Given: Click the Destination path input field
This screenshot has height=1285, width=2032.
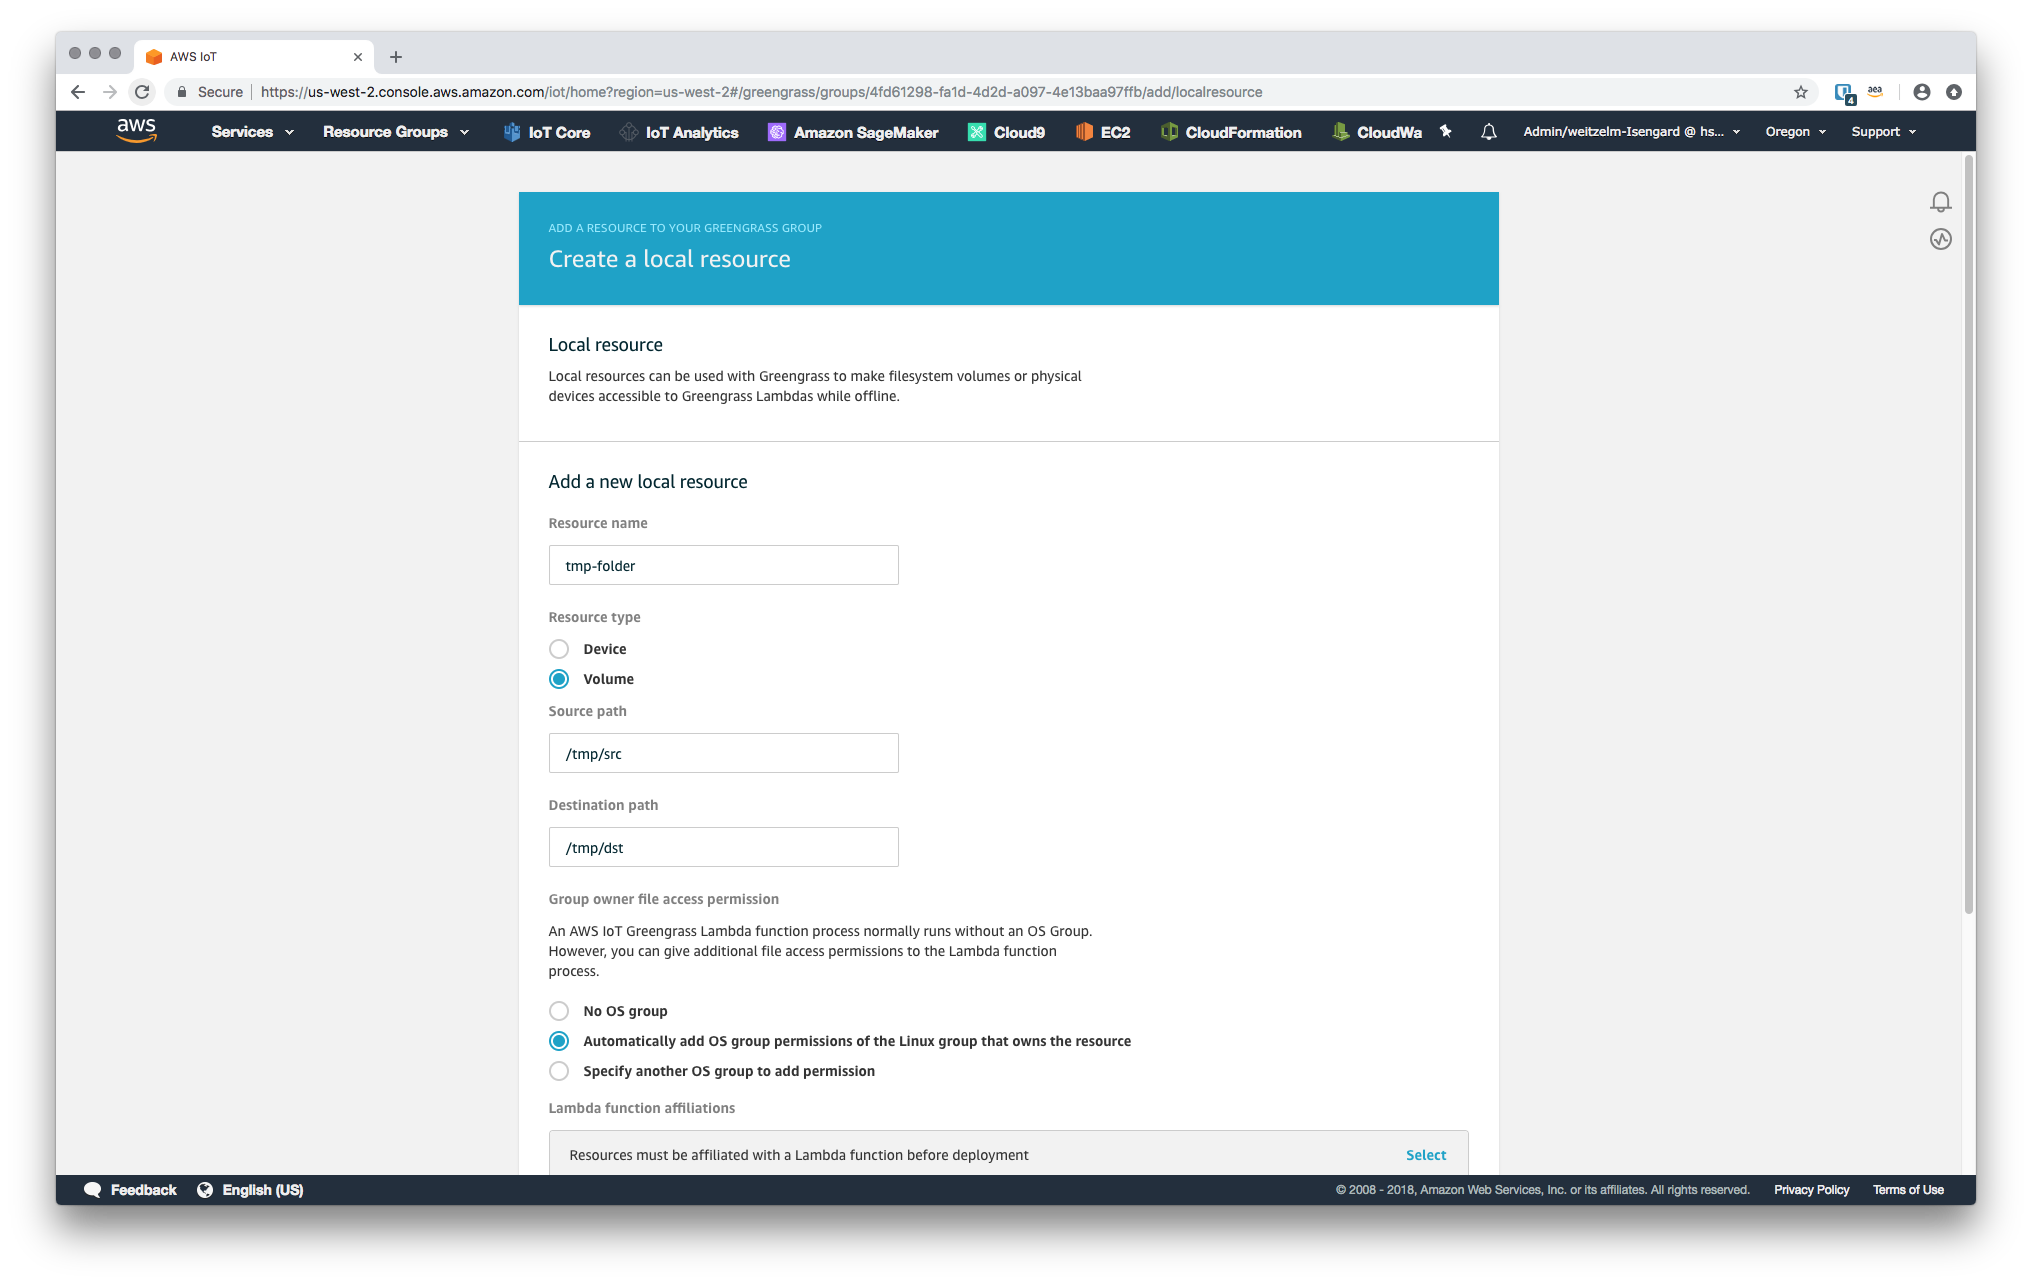Looking at the screenshot, I should (723, 847).
